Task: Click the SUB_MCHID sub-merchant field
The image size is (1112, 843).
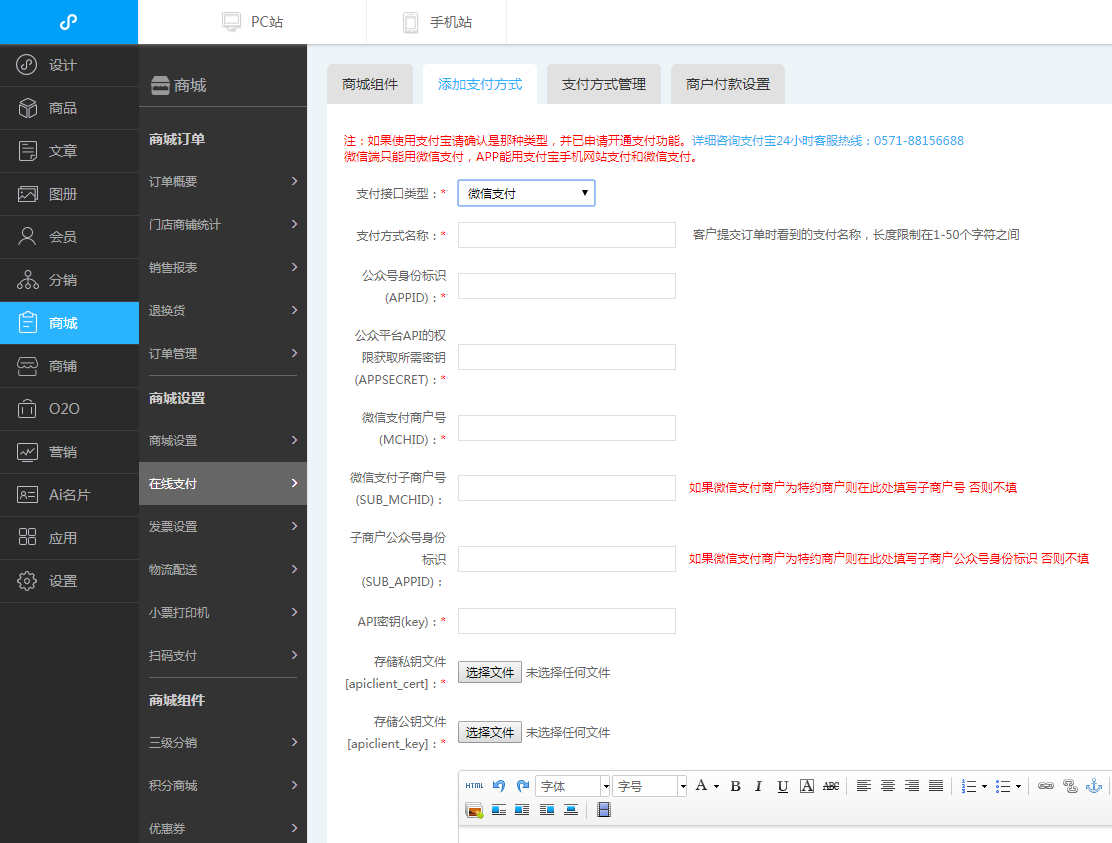Action: click(x=567, y=488)
